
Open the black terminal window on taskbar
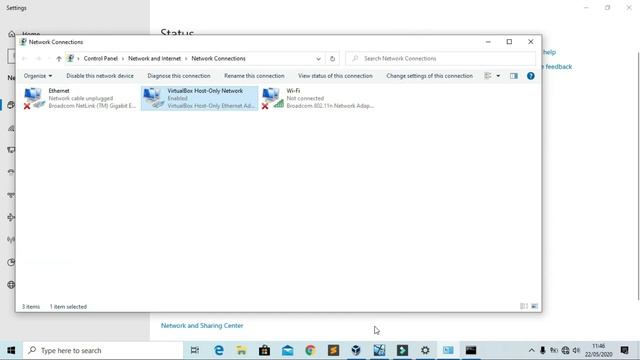pos(471,350)
